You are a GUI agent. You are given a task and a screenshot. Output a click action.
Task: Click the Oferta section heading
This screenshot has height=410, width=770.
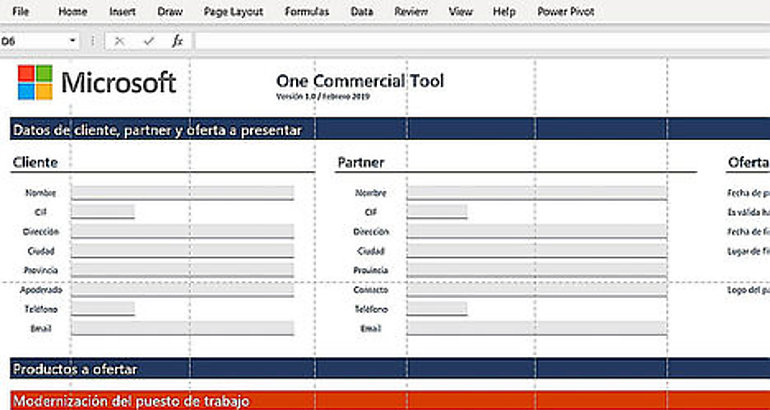pos(748,163)
